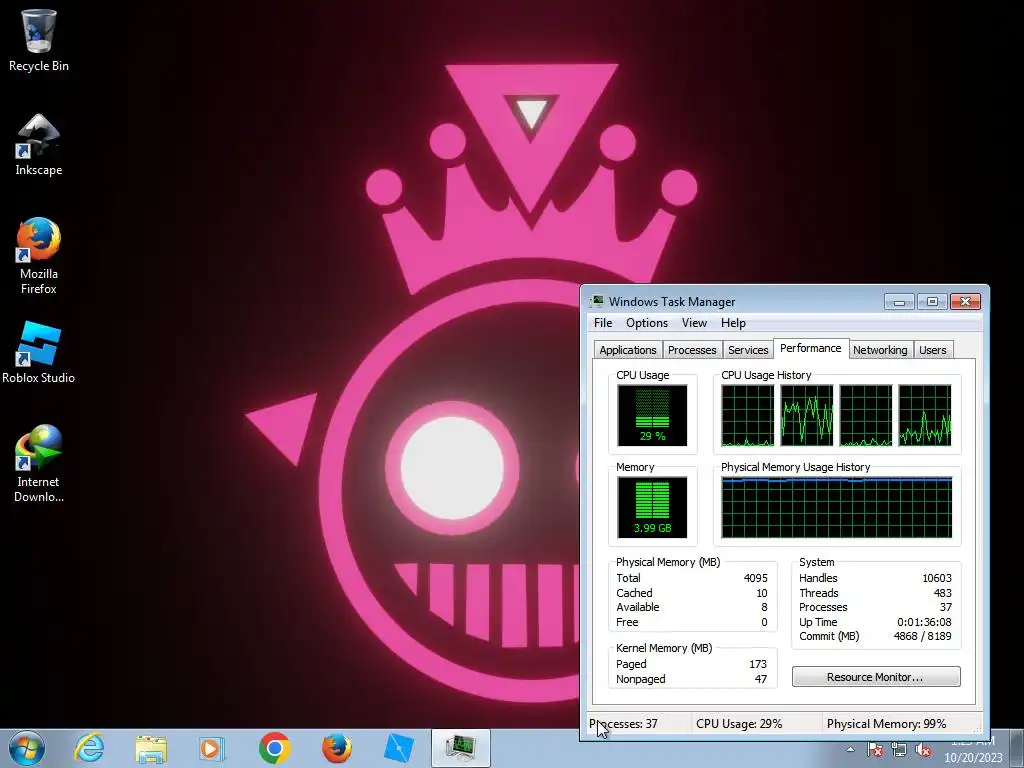Open the Options menu in Task Manager
Screen dimensions: 1024x768
[647, 323]
